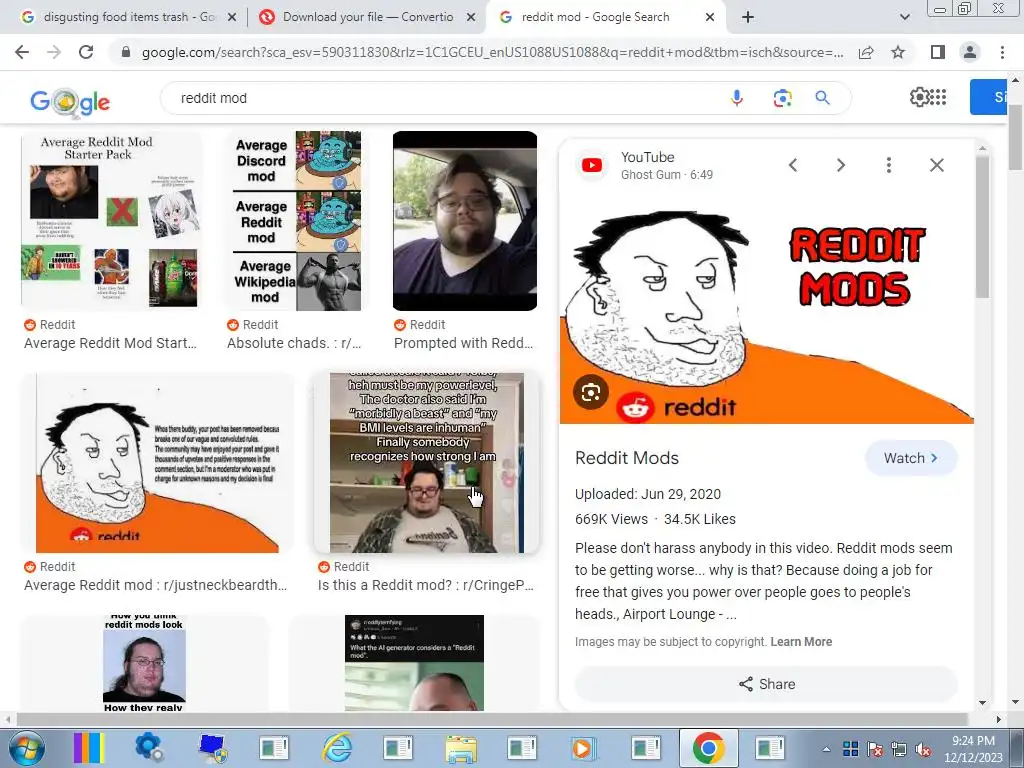Bookmark this tab with the star icon
Viewport: 1024px width, 768px height.
tap(898, 52)
